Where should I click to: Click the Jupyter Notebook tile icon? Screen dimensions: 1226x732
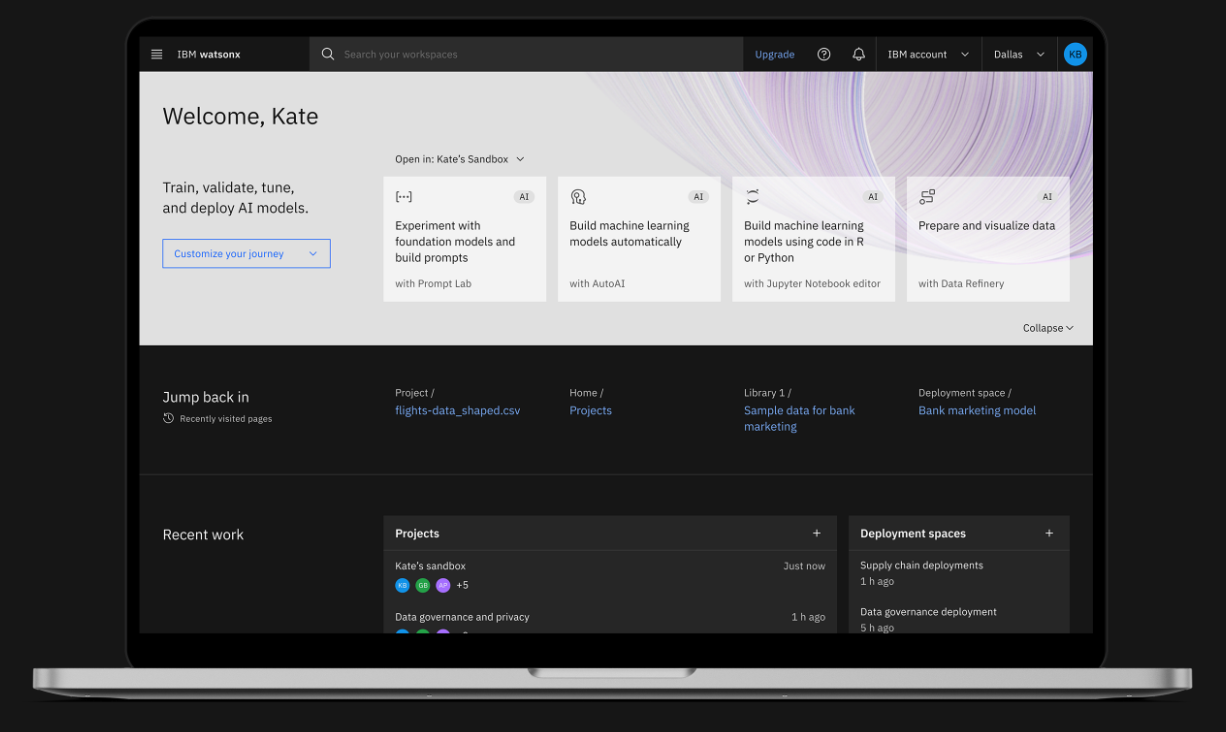coord(753,197)
